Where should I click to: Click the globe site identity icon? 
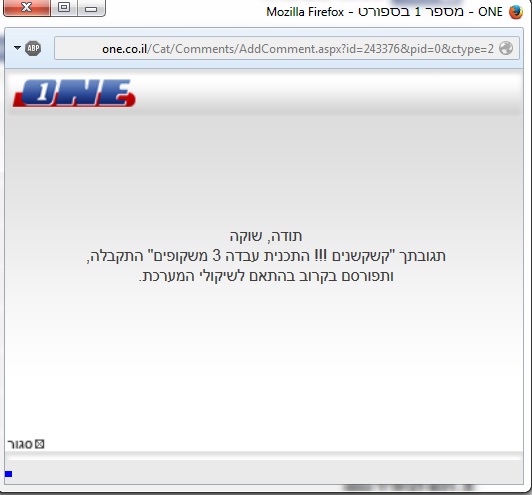click(x=506, y=48)
